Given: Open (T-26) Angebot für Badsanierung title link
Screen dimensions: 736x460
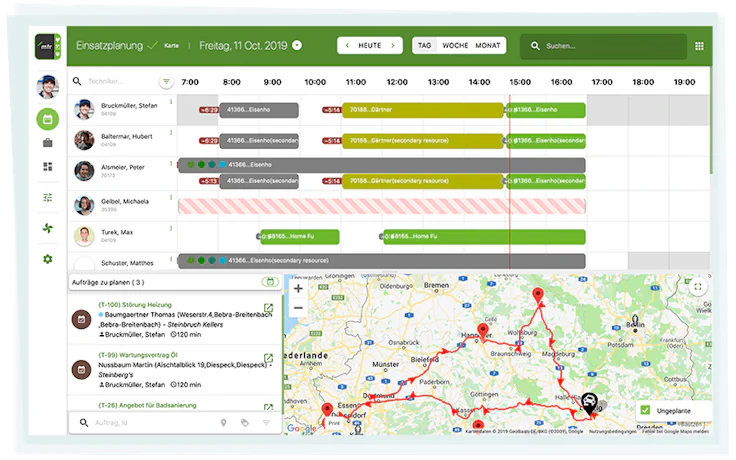Looking at the screenshot, I should tap(147, 406).
